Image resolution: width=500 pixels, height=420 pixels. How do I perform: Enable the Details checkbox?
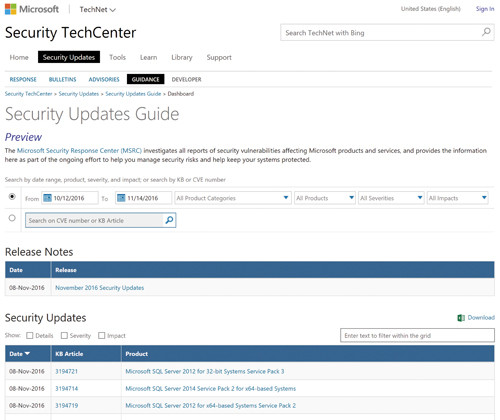click(30, 335)
